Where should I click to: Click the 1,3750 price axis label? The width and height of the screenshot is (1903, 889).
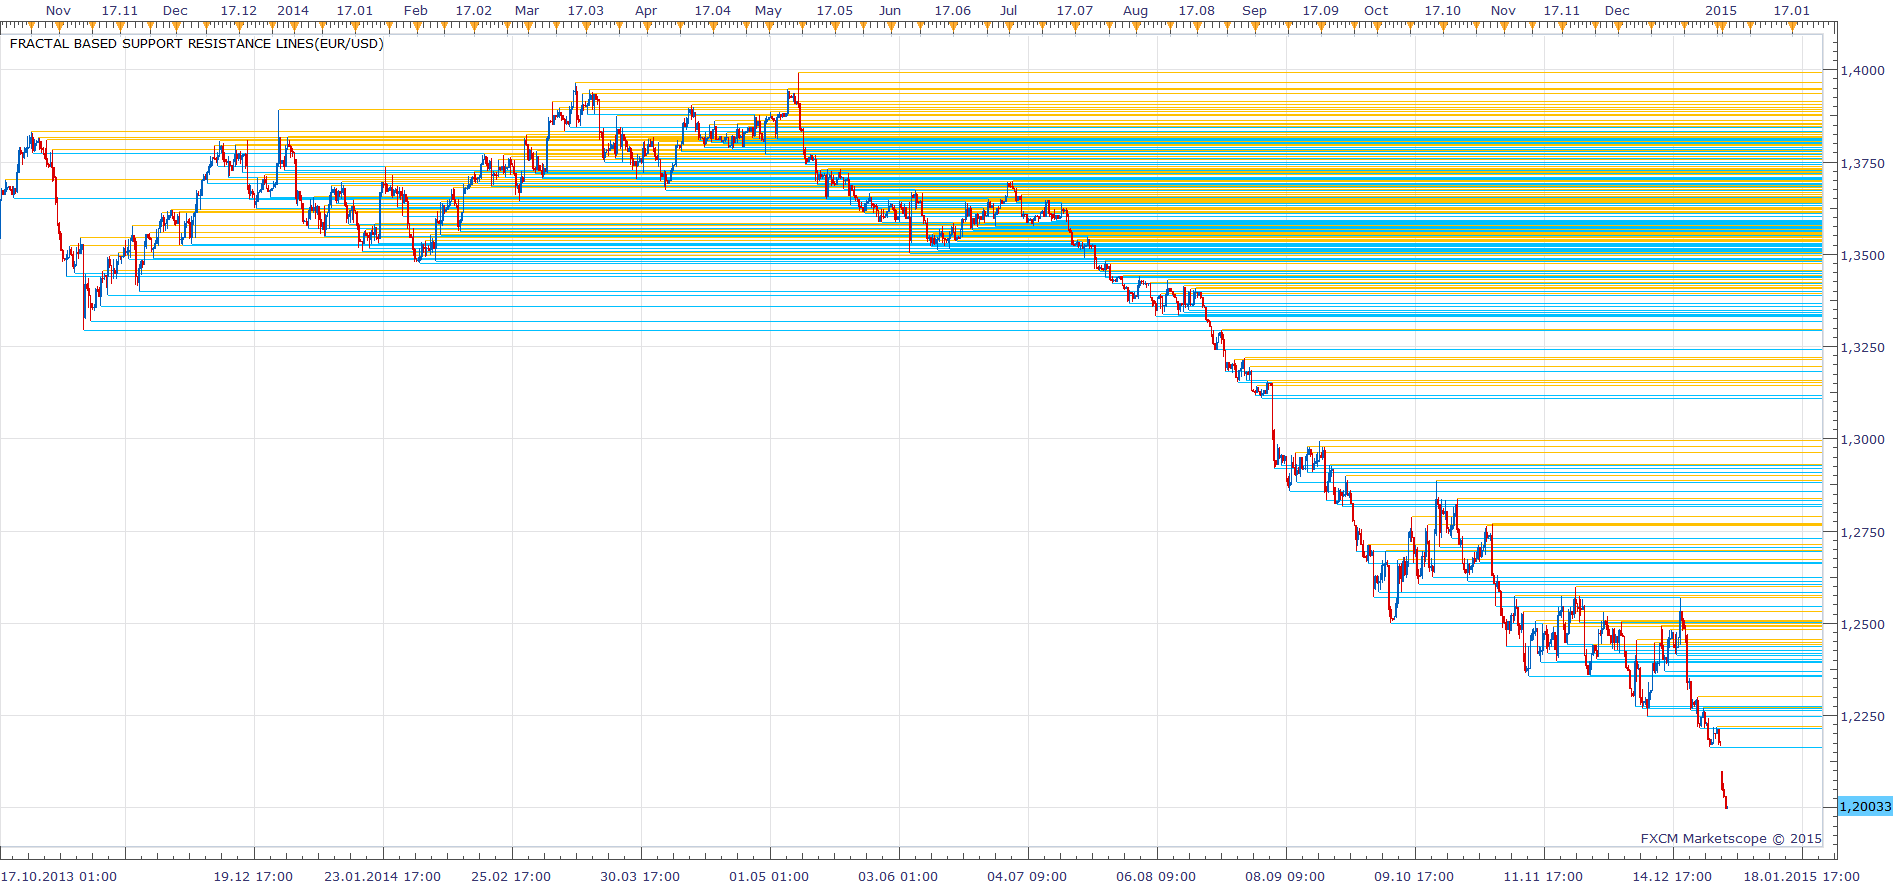(x=1863, y=163)
